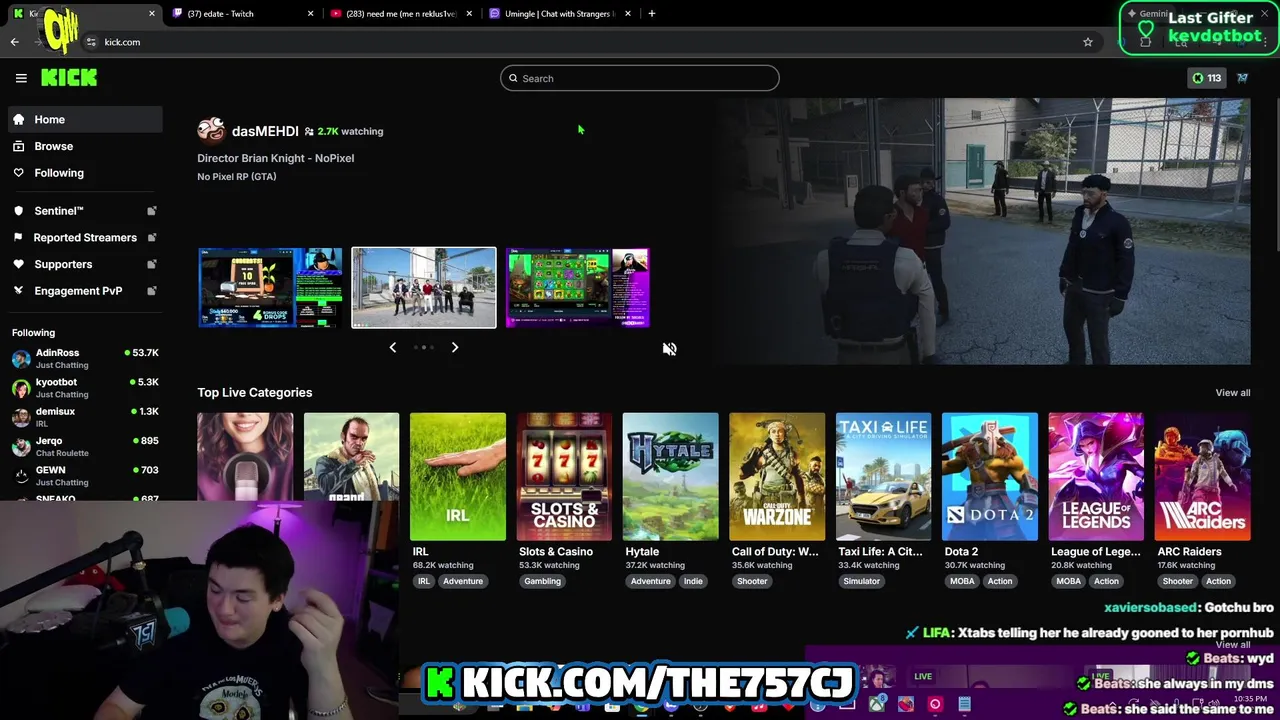
Task: Open a new browser tab
Action: (652, 14)
